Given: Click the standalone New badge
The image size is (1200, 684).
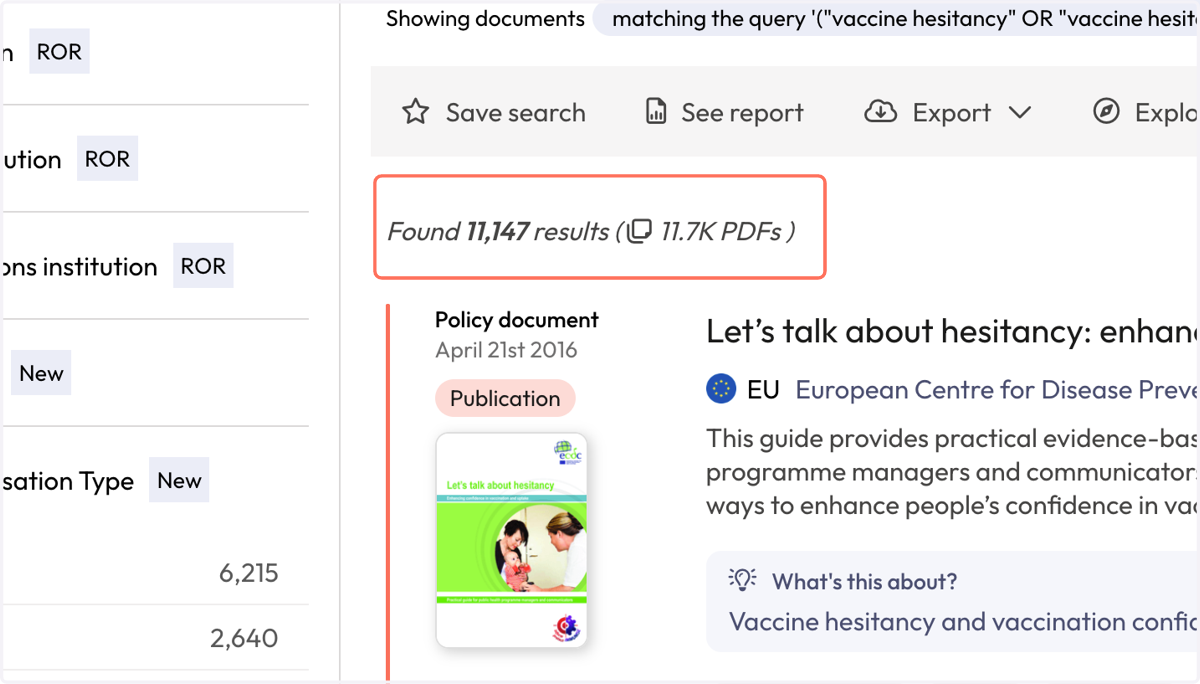Looking at the screenshot, I should click(41, 373).
